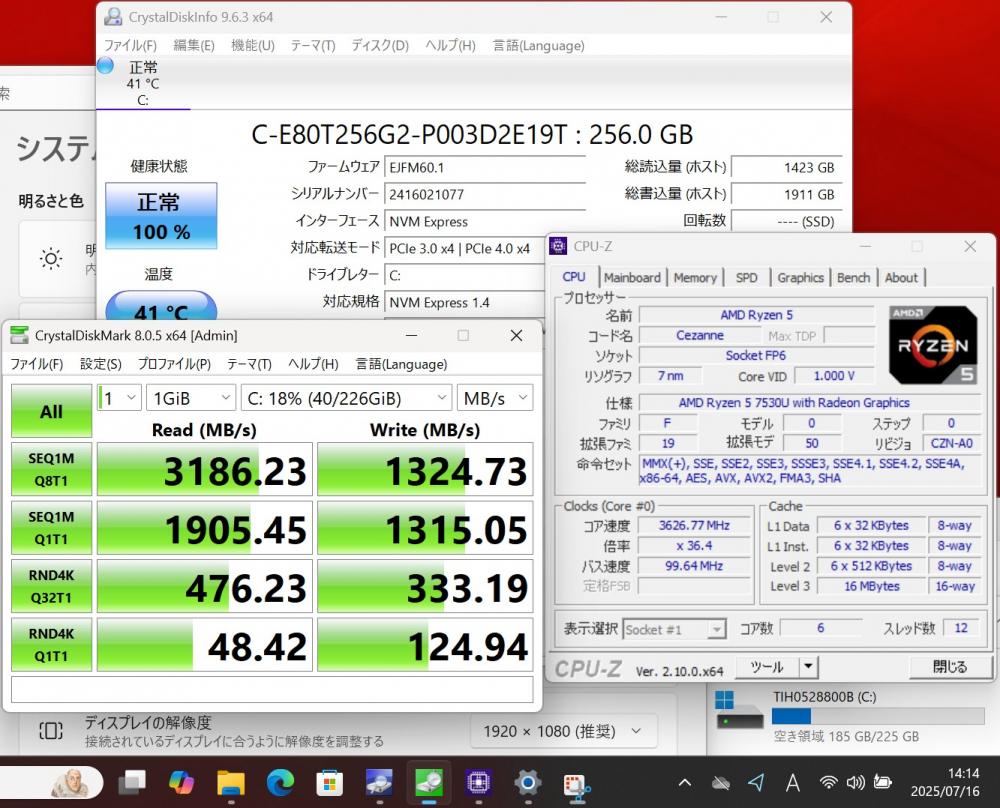Open プロファイル(P) menu in CrystalDiskMark

click(174, 364)
